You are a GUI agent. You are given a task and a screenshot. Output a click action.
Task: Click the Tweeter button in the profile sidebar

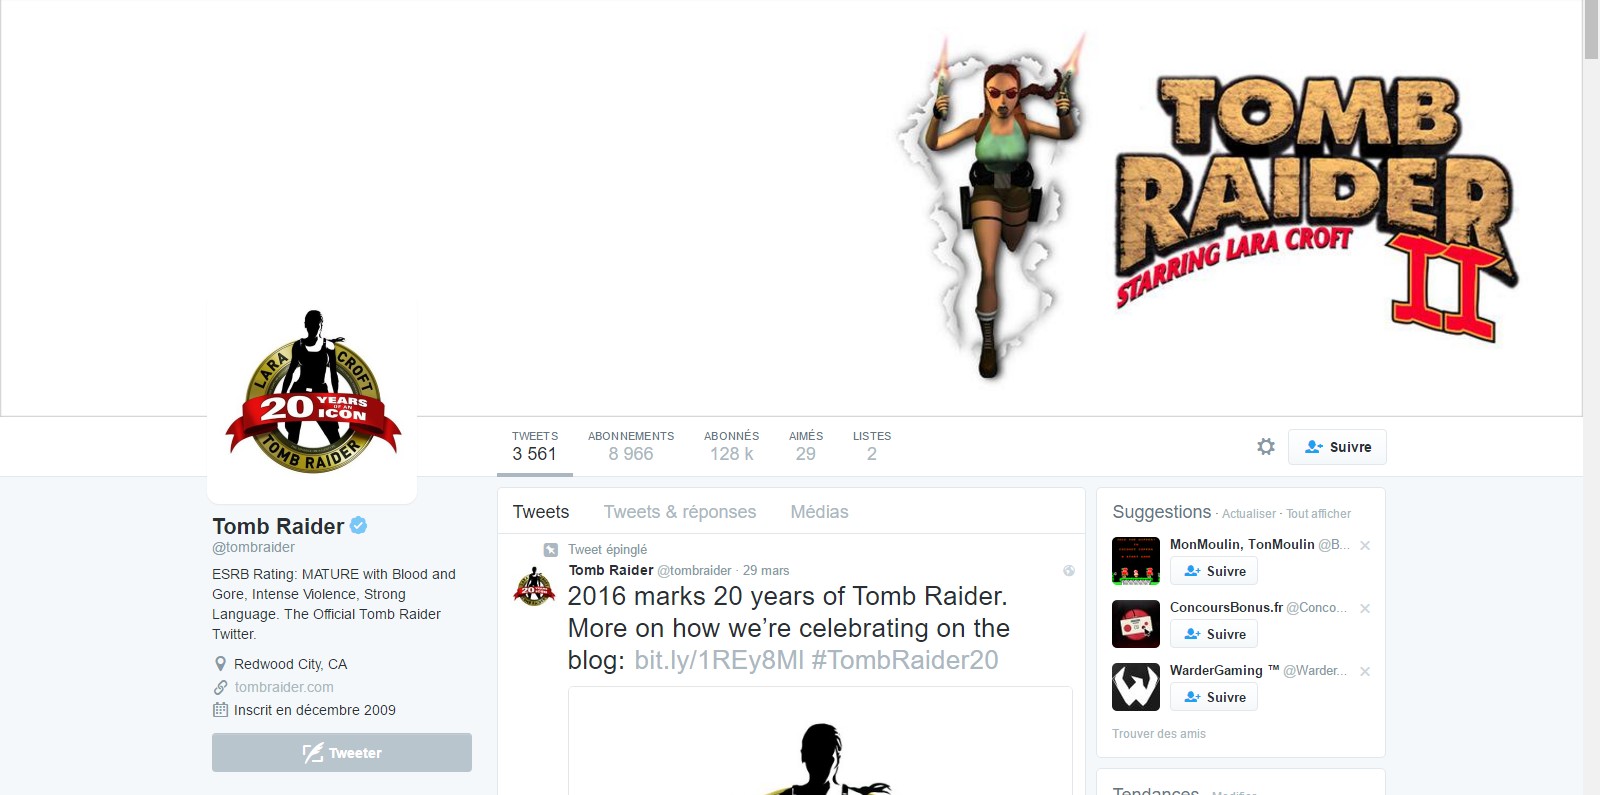coord(342,753)
